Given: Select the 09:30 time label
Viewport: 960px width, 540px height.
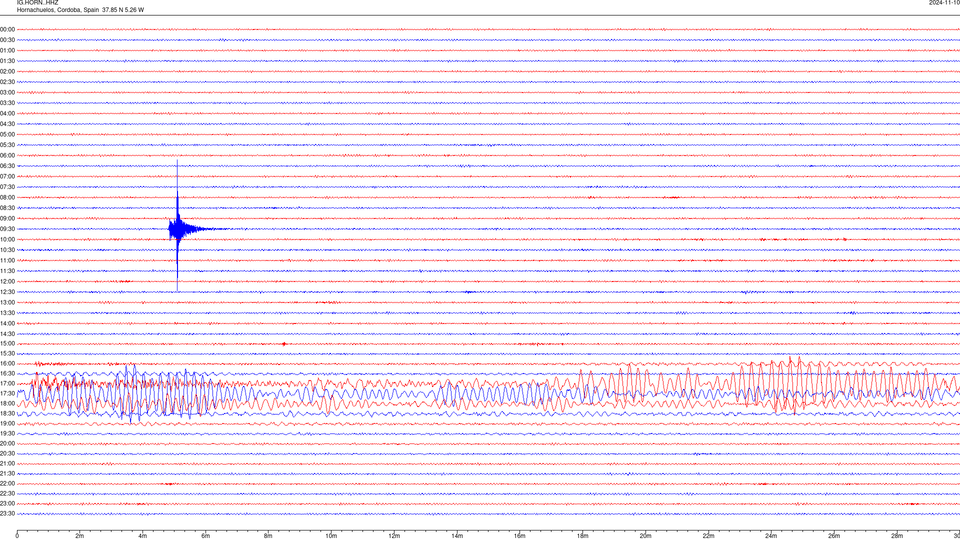Looking at the screenshot, I should click(7, 229).
